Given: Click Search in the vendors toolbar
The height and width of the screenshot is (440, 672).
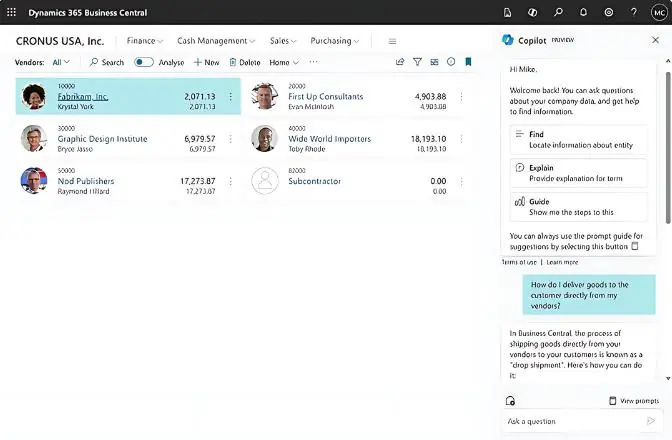Looking at the screenshot, I should (x=107, y=63).
